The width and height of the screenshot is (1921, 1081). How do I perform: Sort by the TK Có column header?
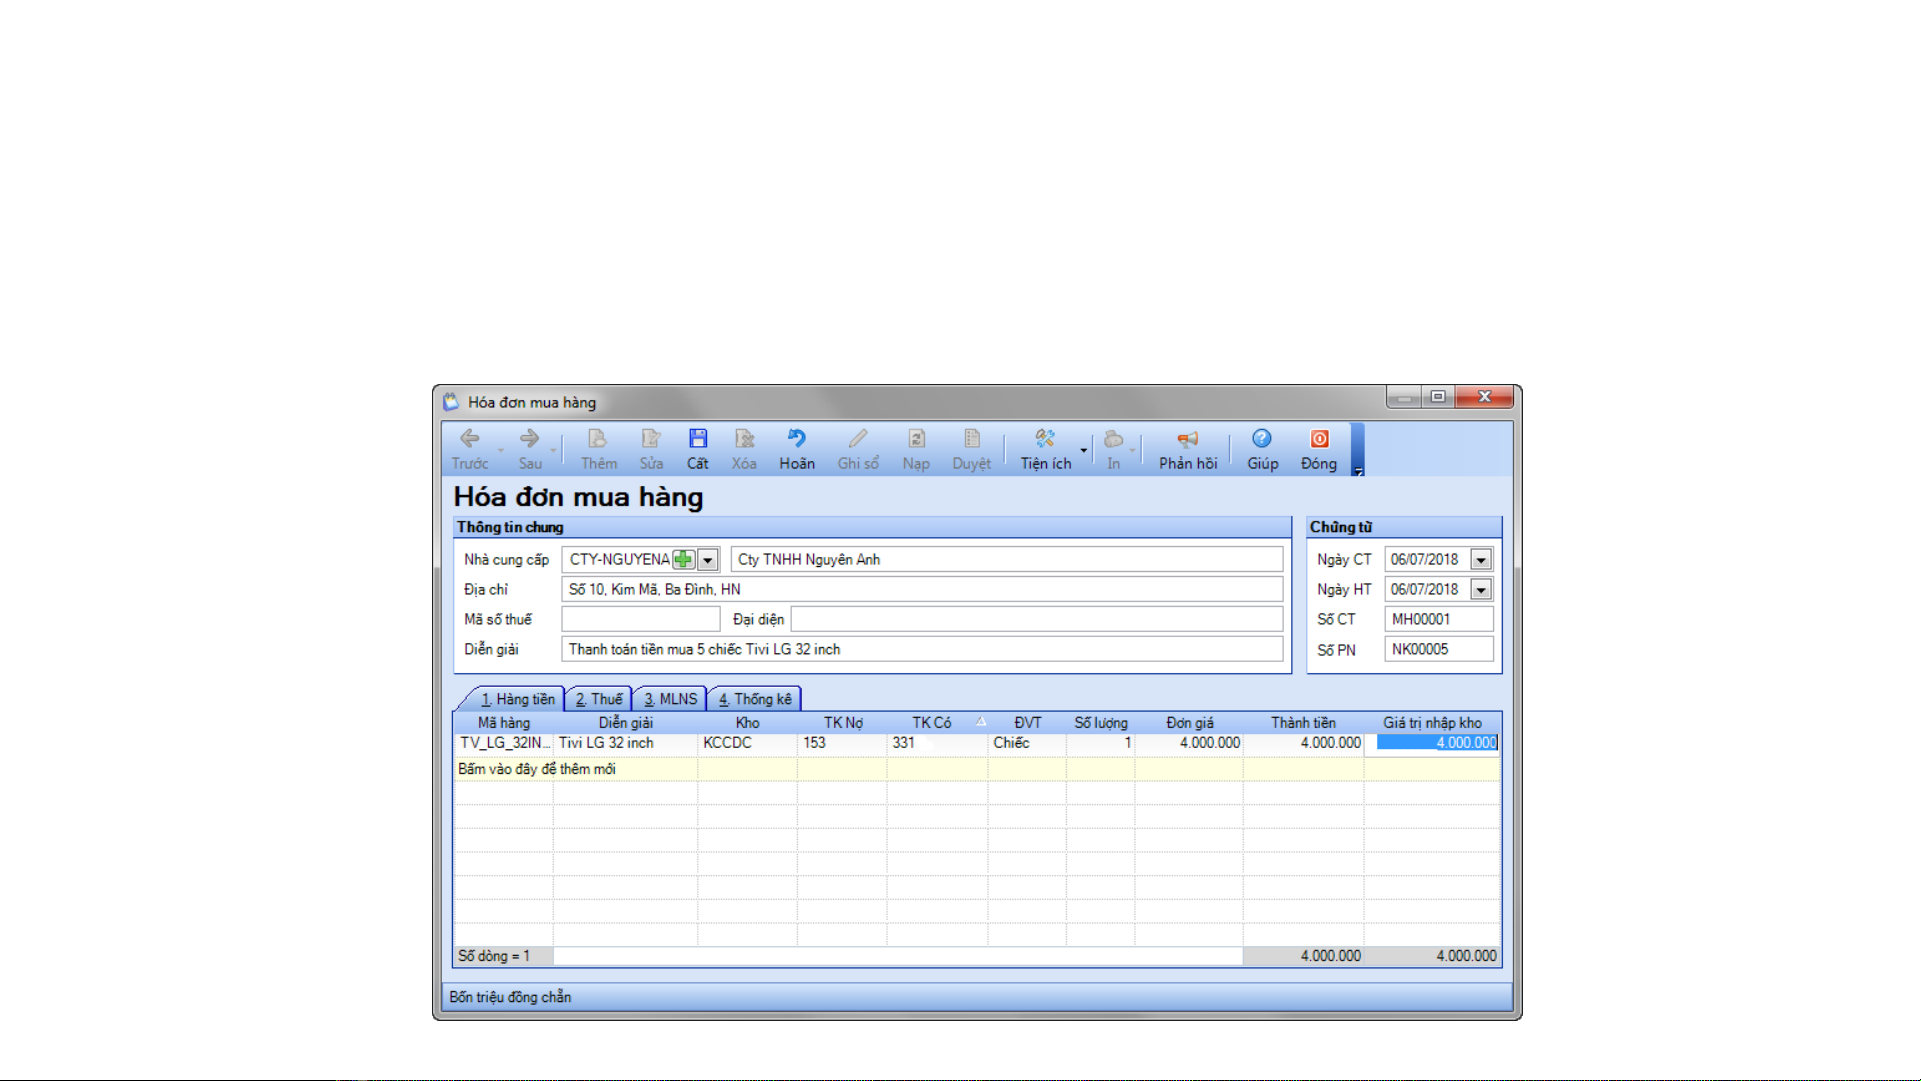tap(931, 723)
